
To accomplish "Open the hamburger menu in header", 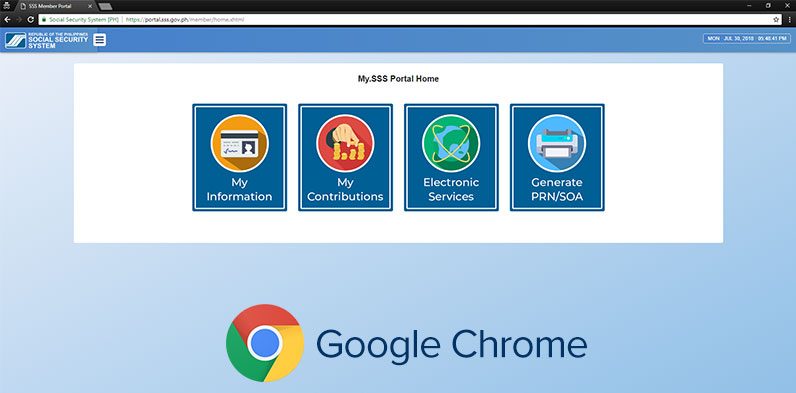I will tap(100, 40).
